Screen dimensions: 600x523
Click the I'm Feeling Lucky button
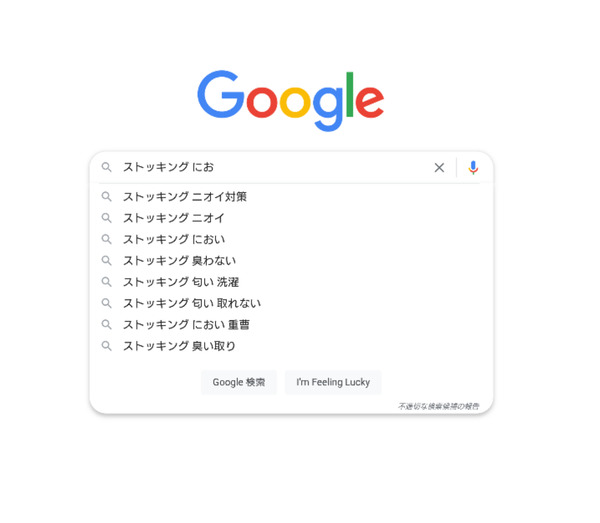pyautogui.click(x=333, y=382)
